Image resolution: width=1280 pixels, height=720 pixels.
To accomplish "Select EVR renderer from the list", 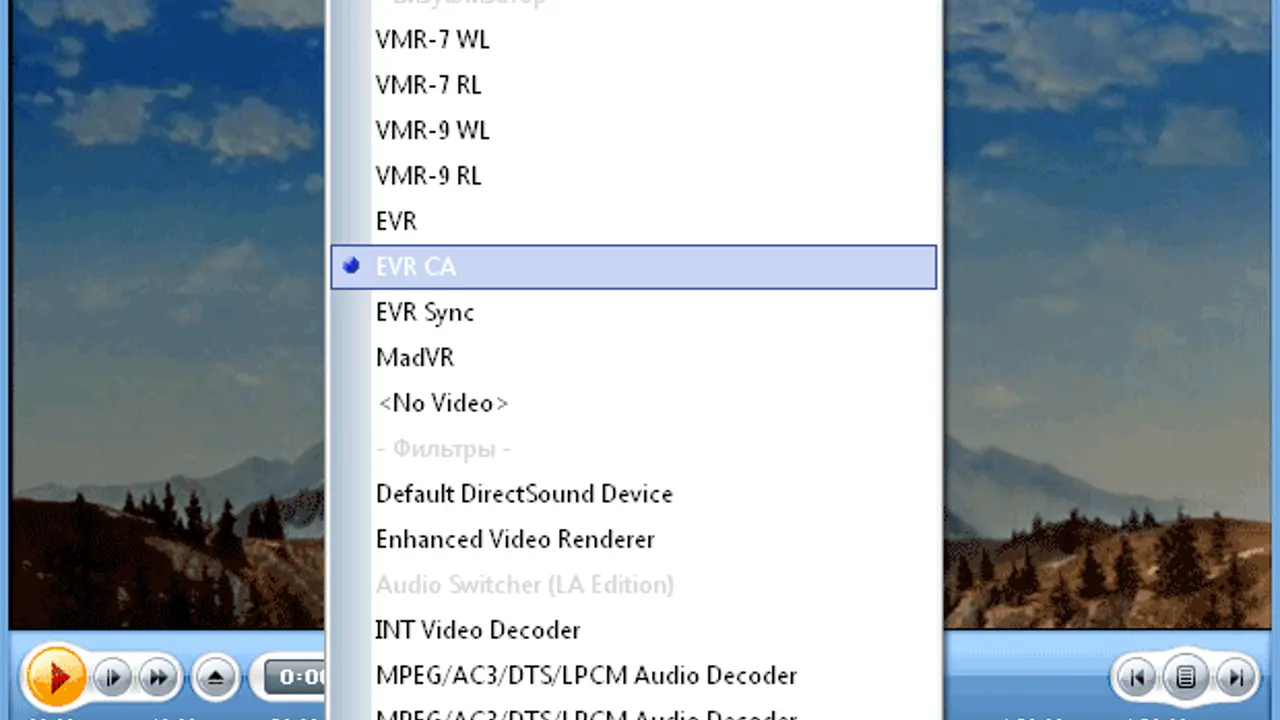I will 396,221.
